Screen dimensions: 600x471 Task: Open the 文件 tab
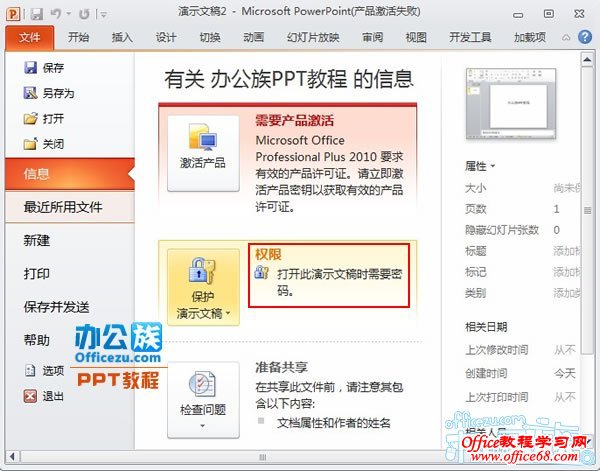[x=29, y=37]
